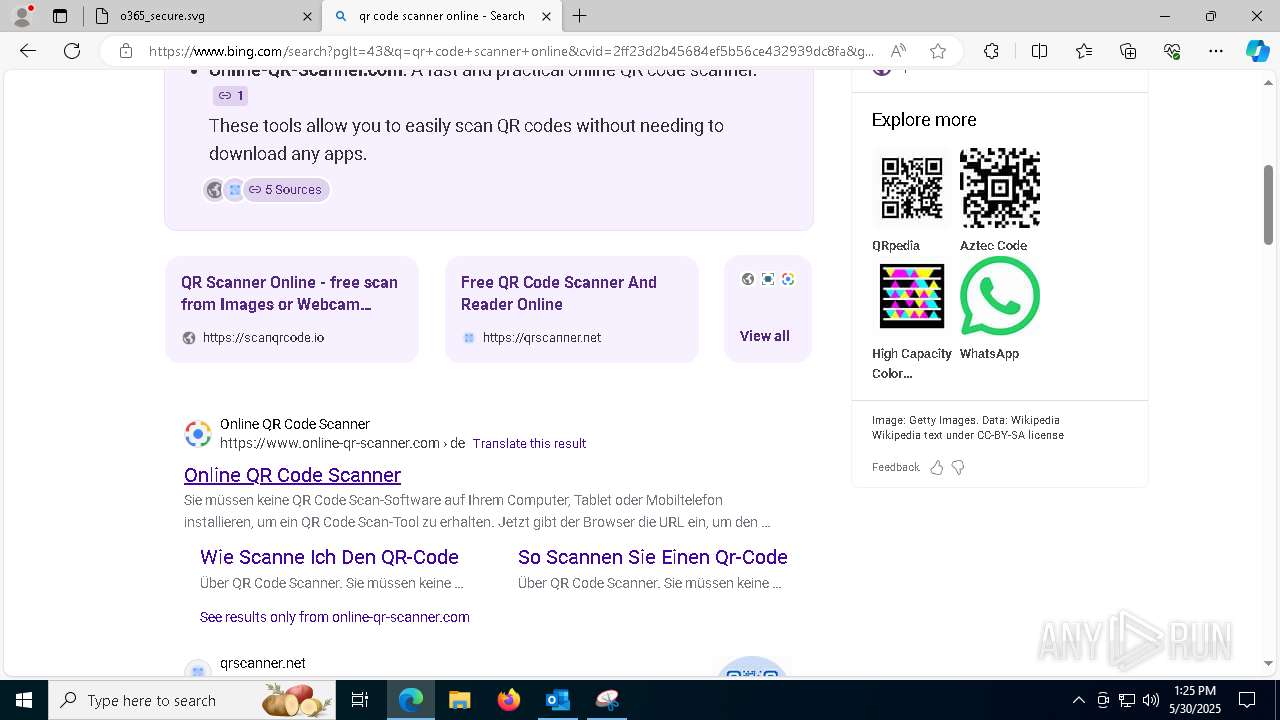This screenshot has height=720, width=1280.
Task: Close the qr code scanner online tab
Action: tap(546, 16)
